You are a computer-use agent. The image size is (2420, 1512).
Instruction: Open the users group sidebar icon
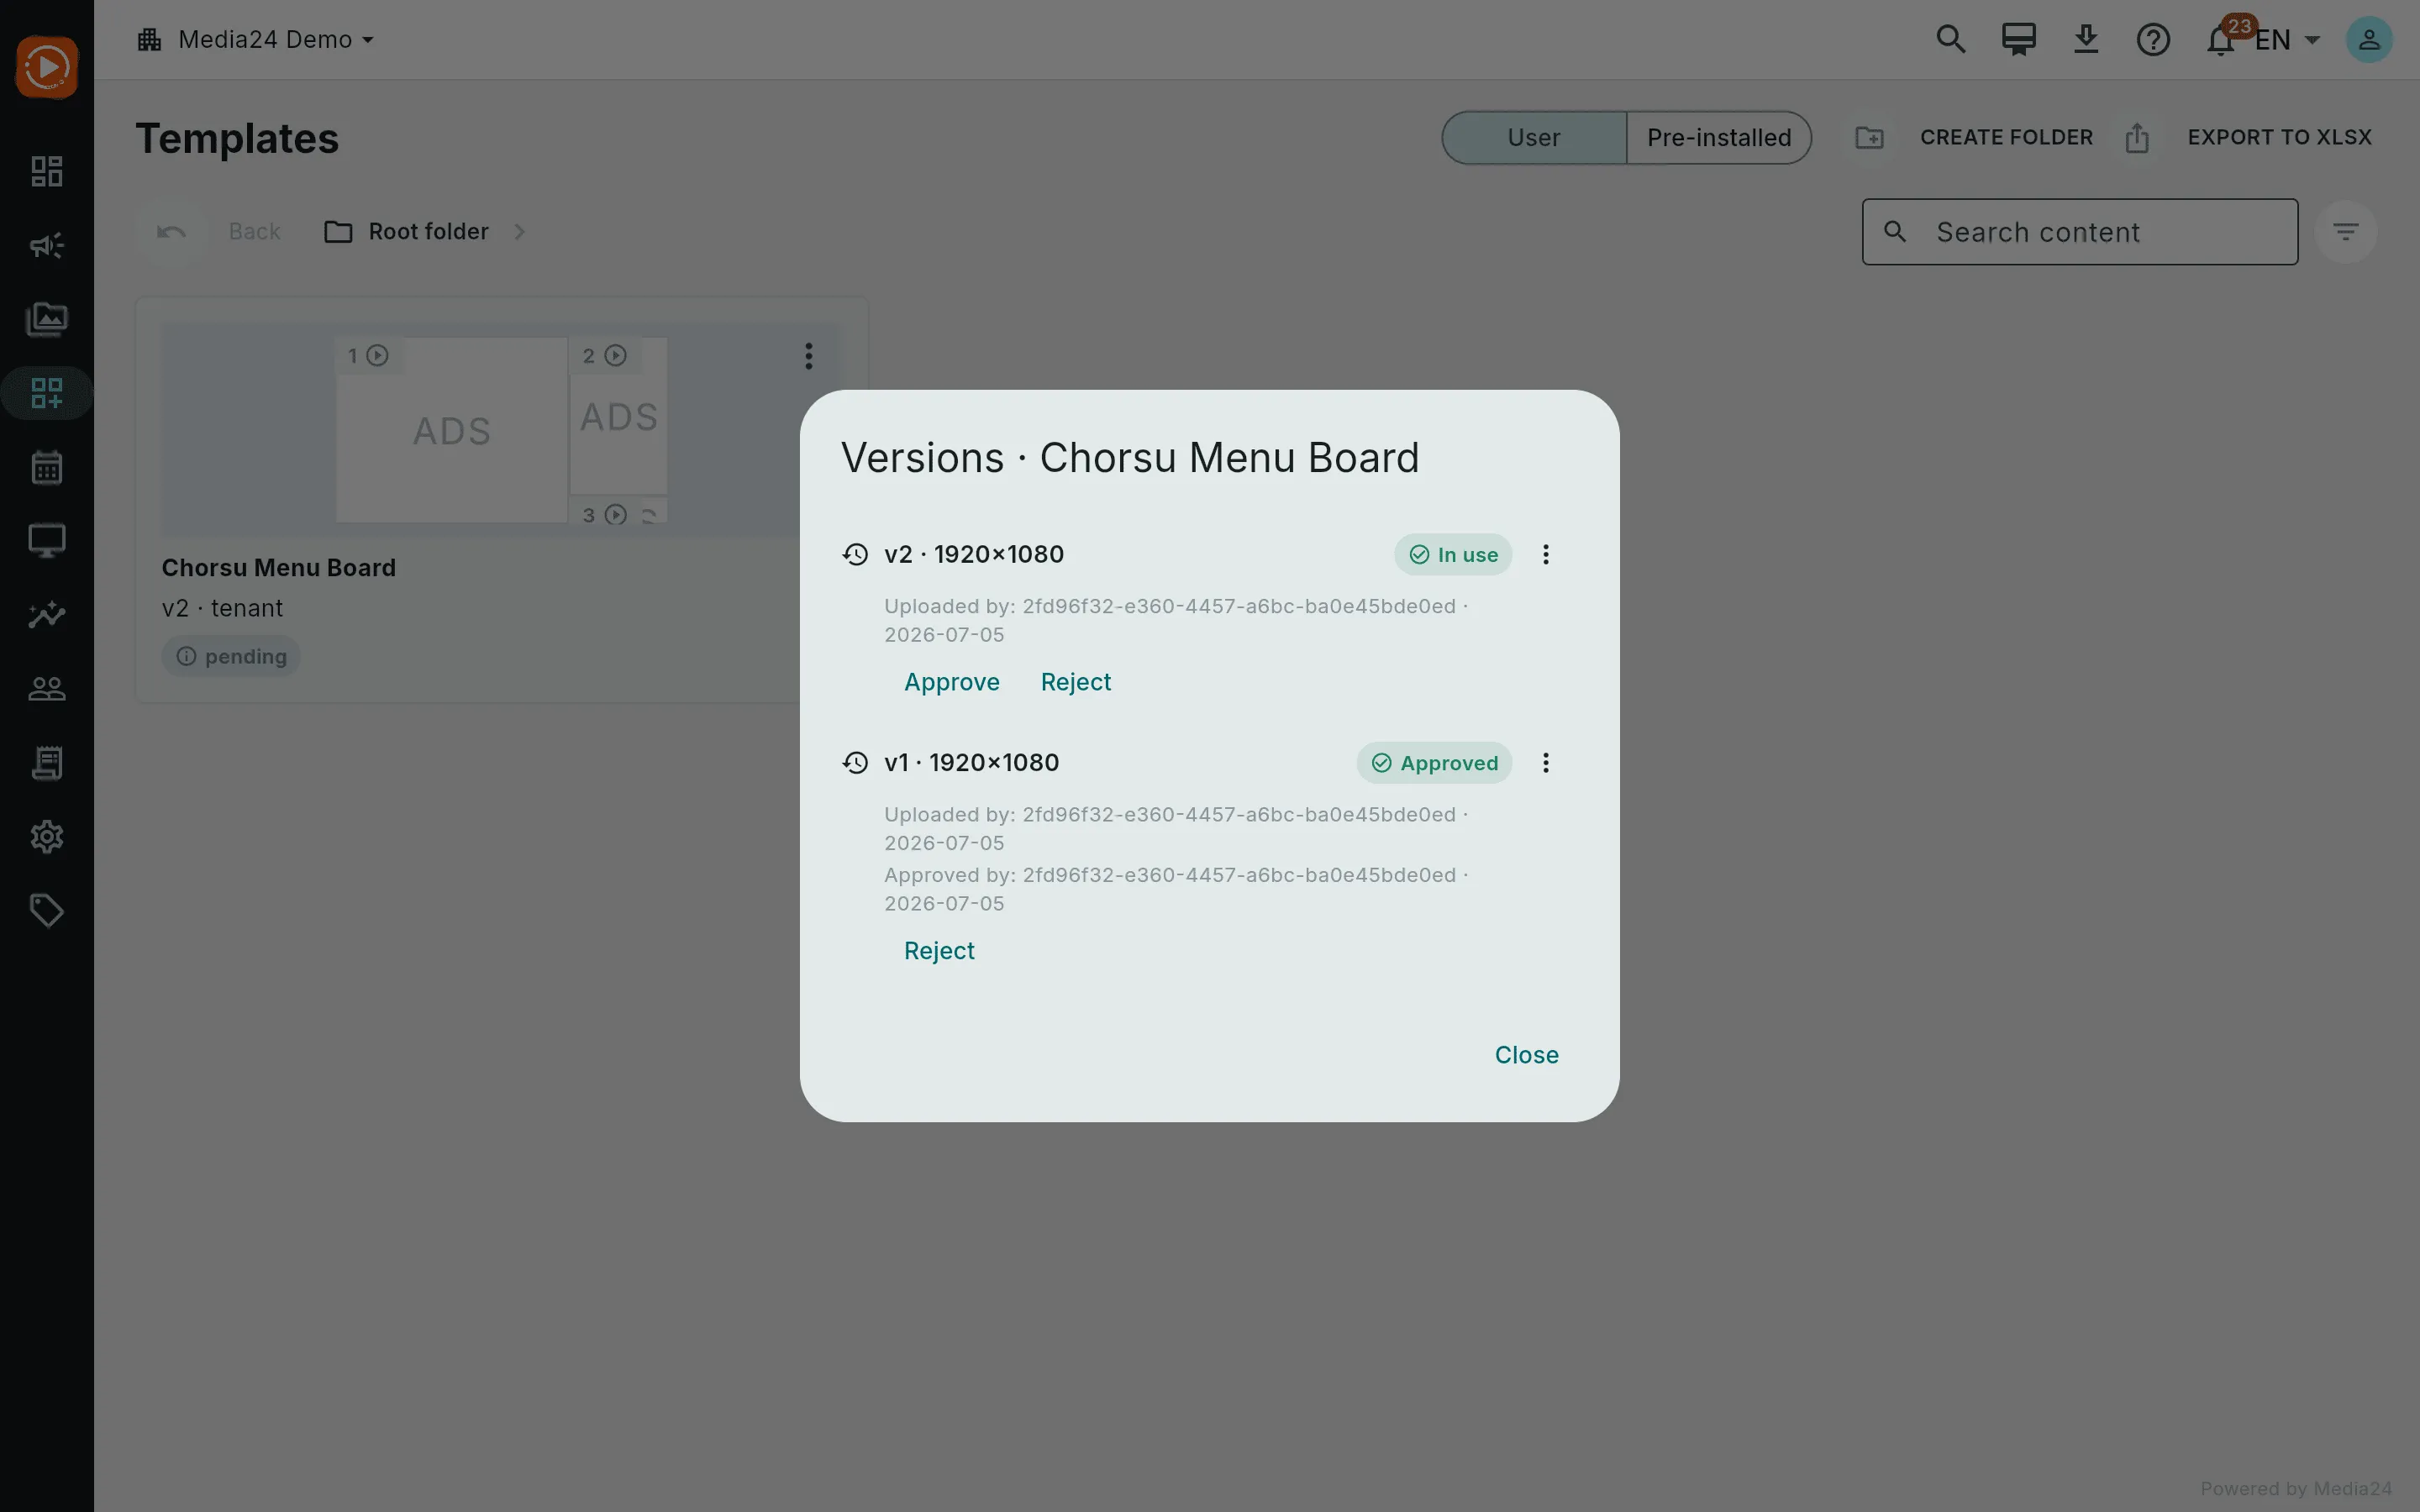pos(47,688)
